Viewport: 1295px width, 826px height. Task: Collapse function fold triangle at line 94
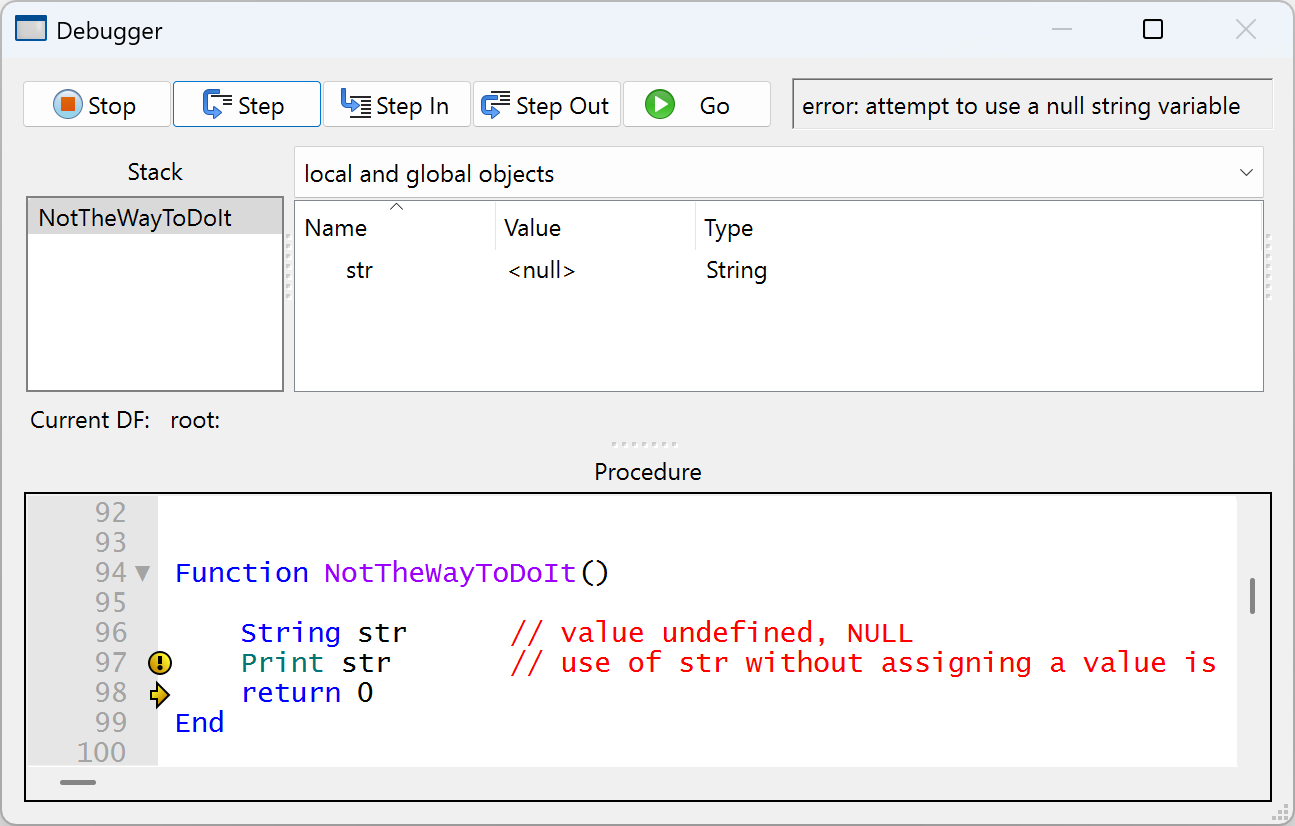click(142, 574)
